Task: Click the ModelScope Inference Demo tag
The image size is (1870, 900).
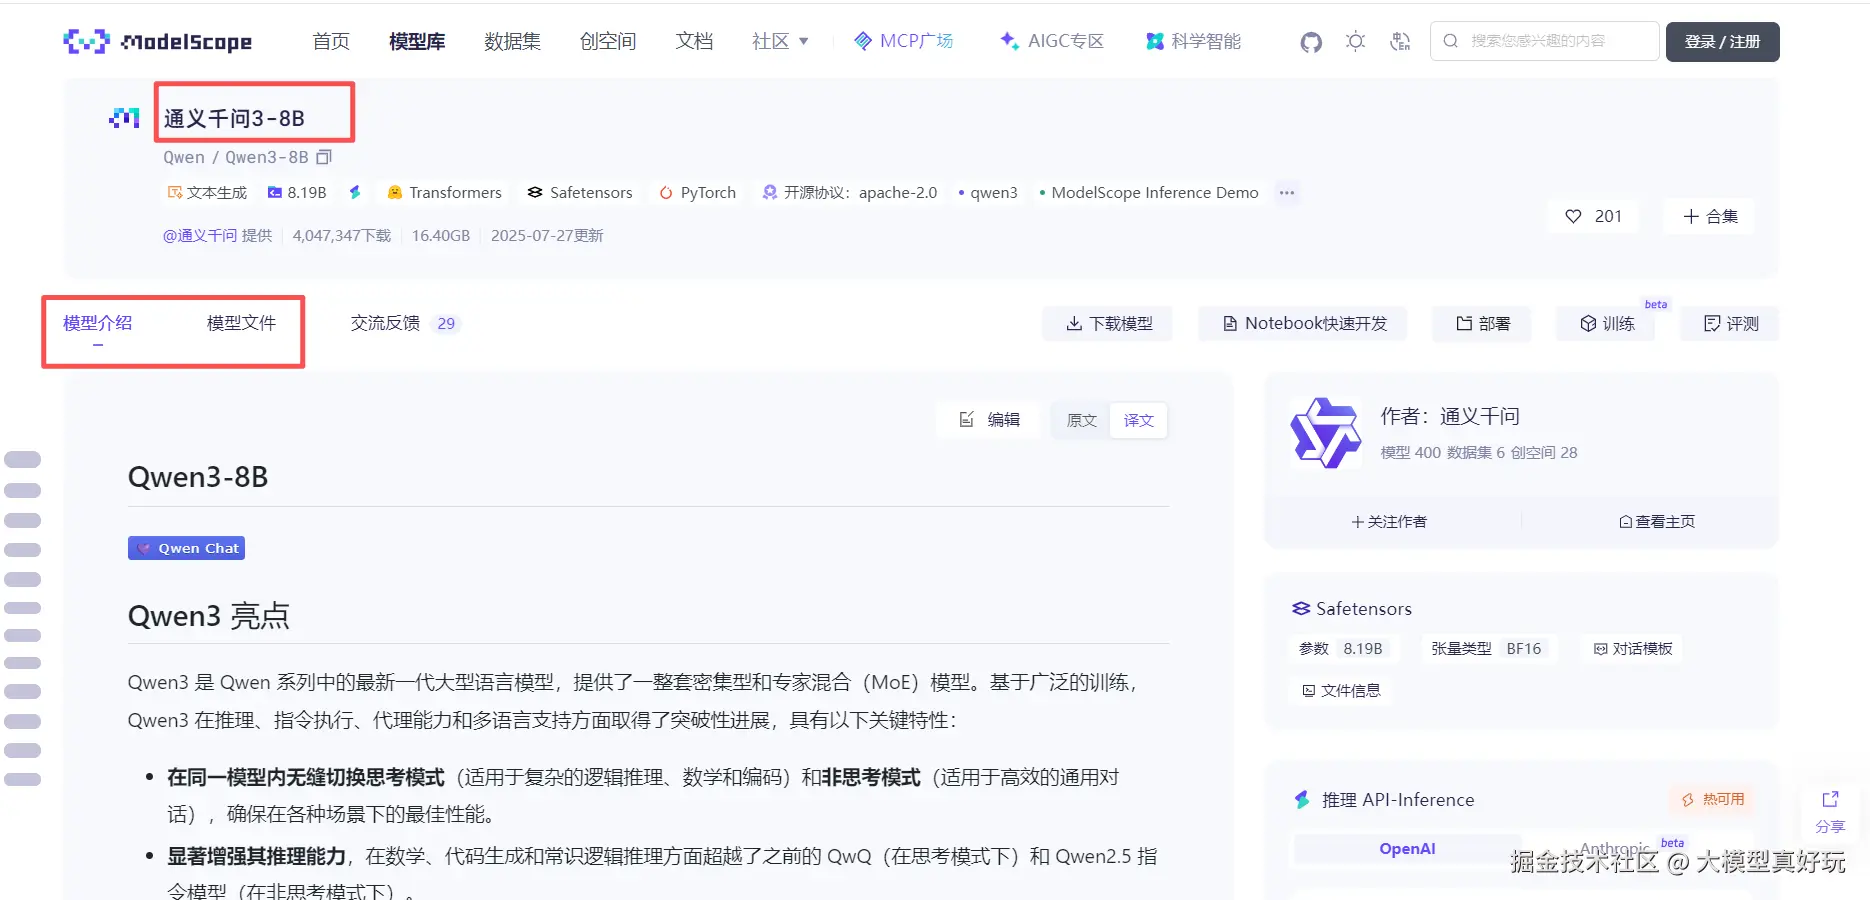Action: click(1148, 192)
